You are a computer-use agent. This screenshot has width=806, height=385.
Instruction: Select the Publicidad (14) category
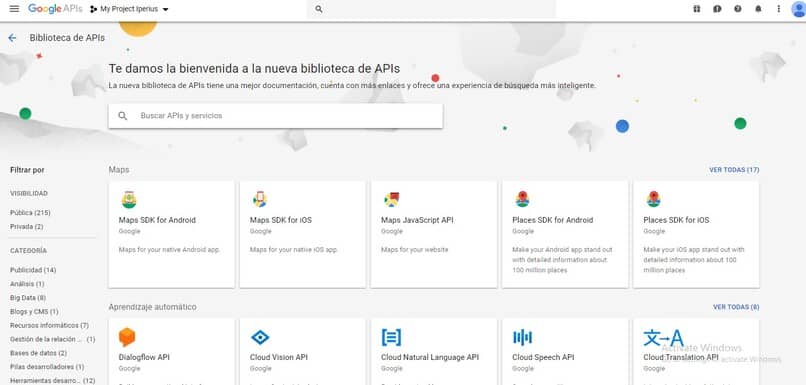pos(33,270)
